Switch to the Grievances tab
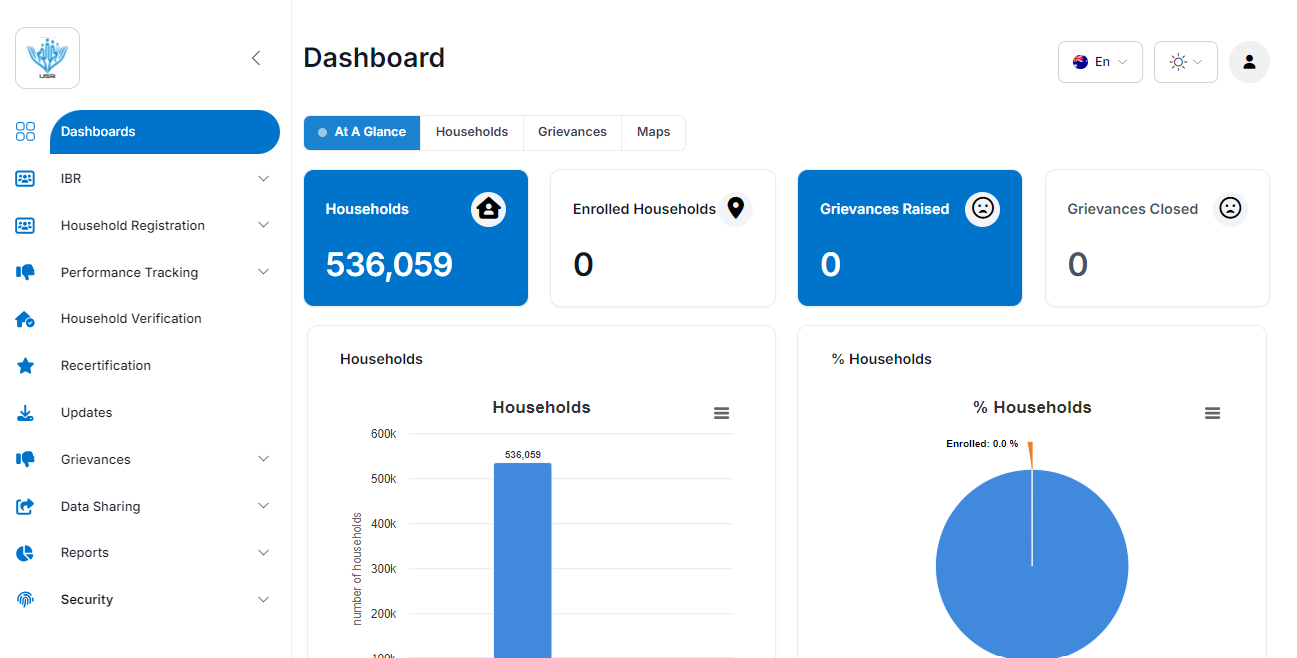Screen dimensions: 1297x658 point(572,132)
